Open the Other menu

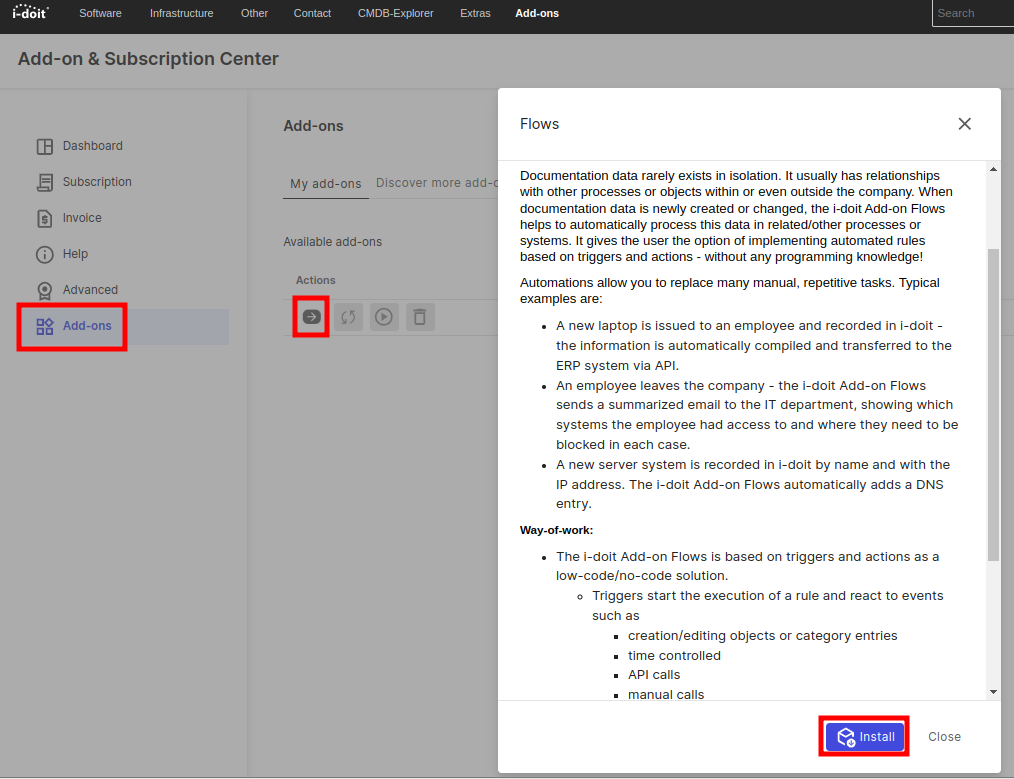(x=254, y=13)
